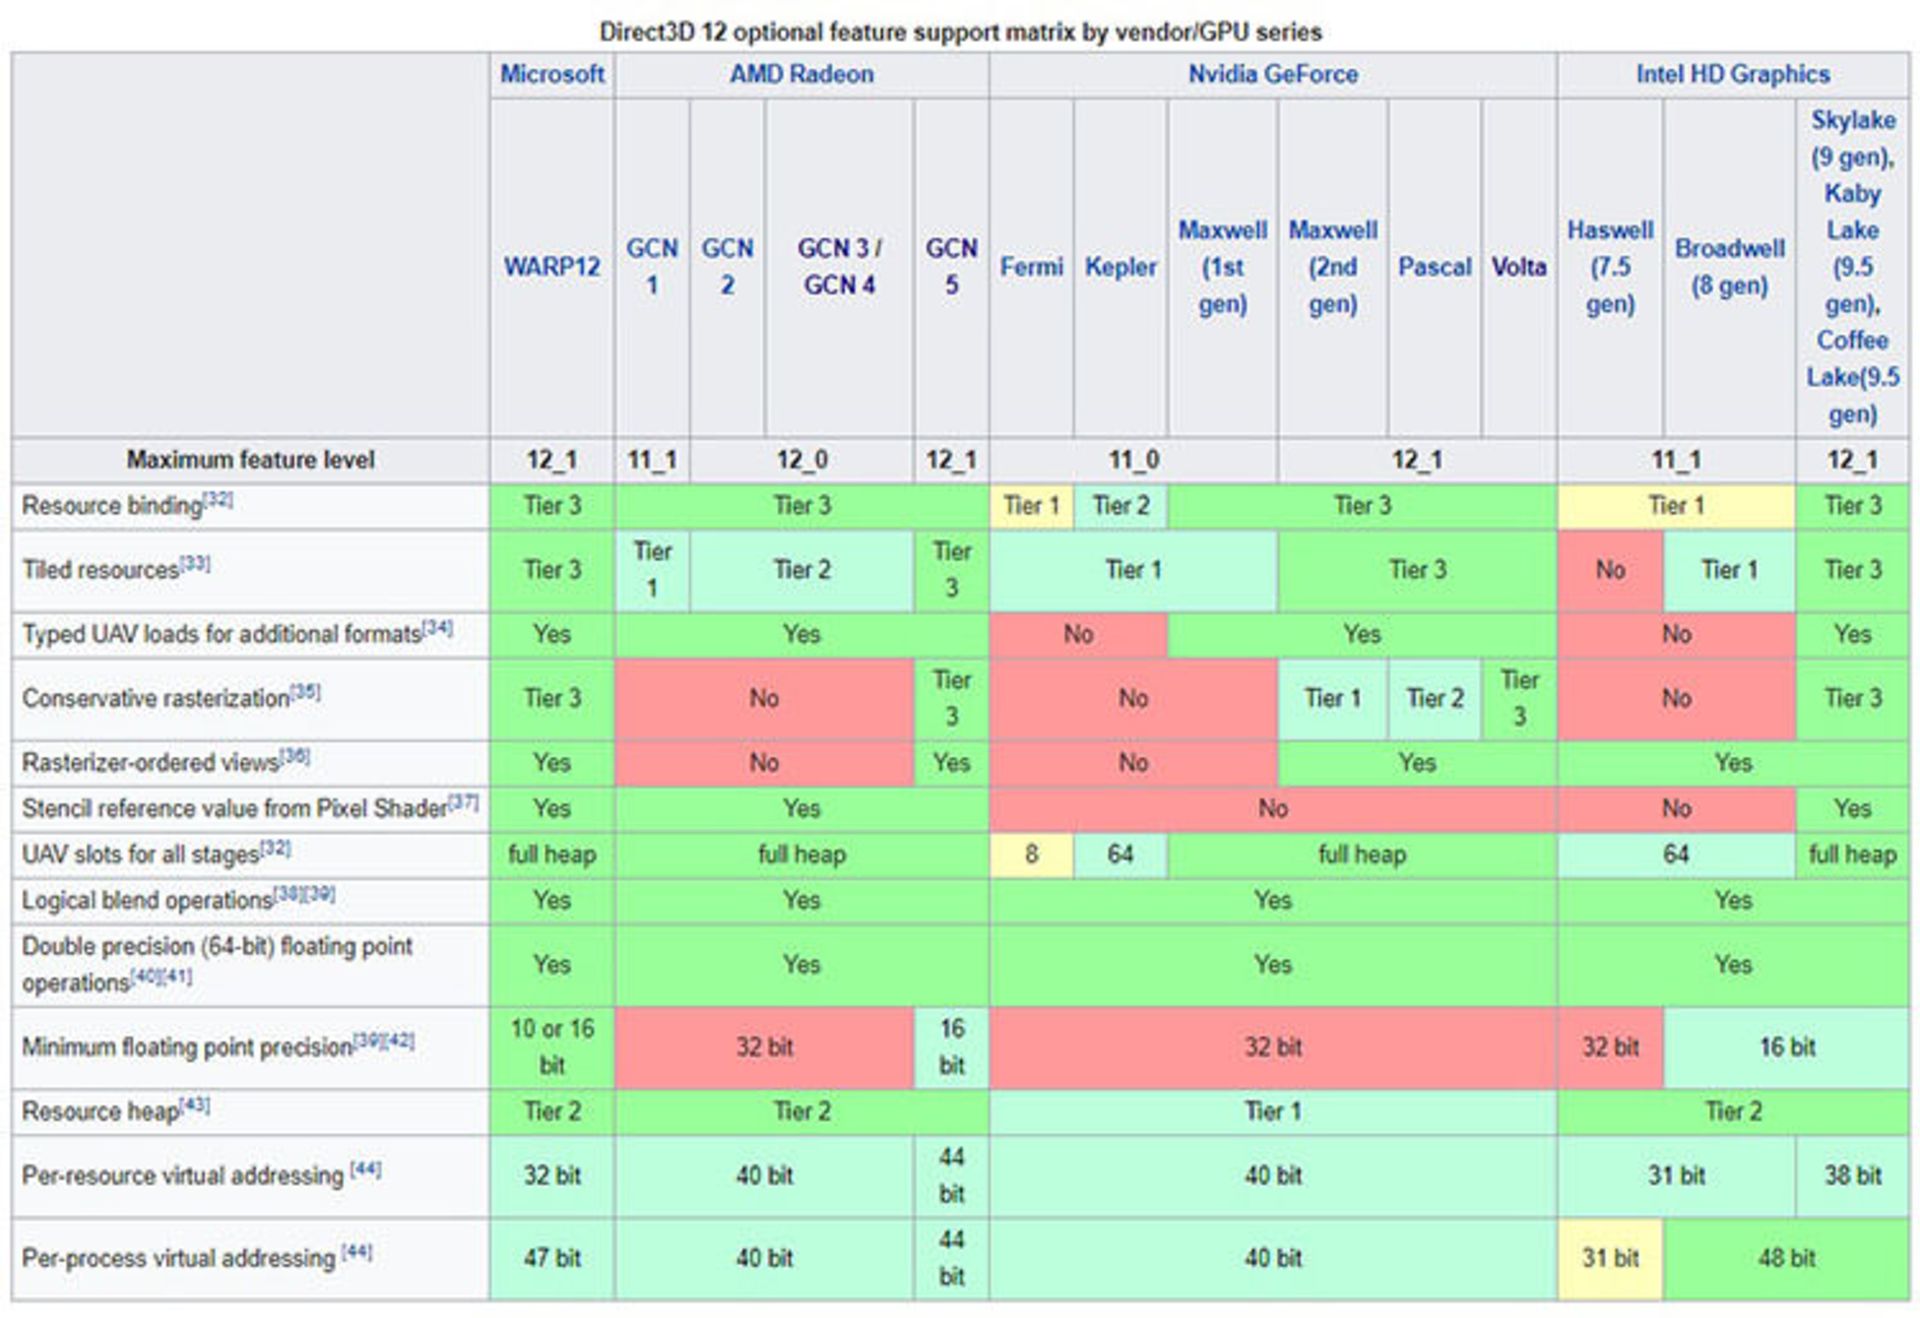Follow the Intel HD Graphics link
This screenshot has height=1318, width=1920.
click(x=1732, y=74)
